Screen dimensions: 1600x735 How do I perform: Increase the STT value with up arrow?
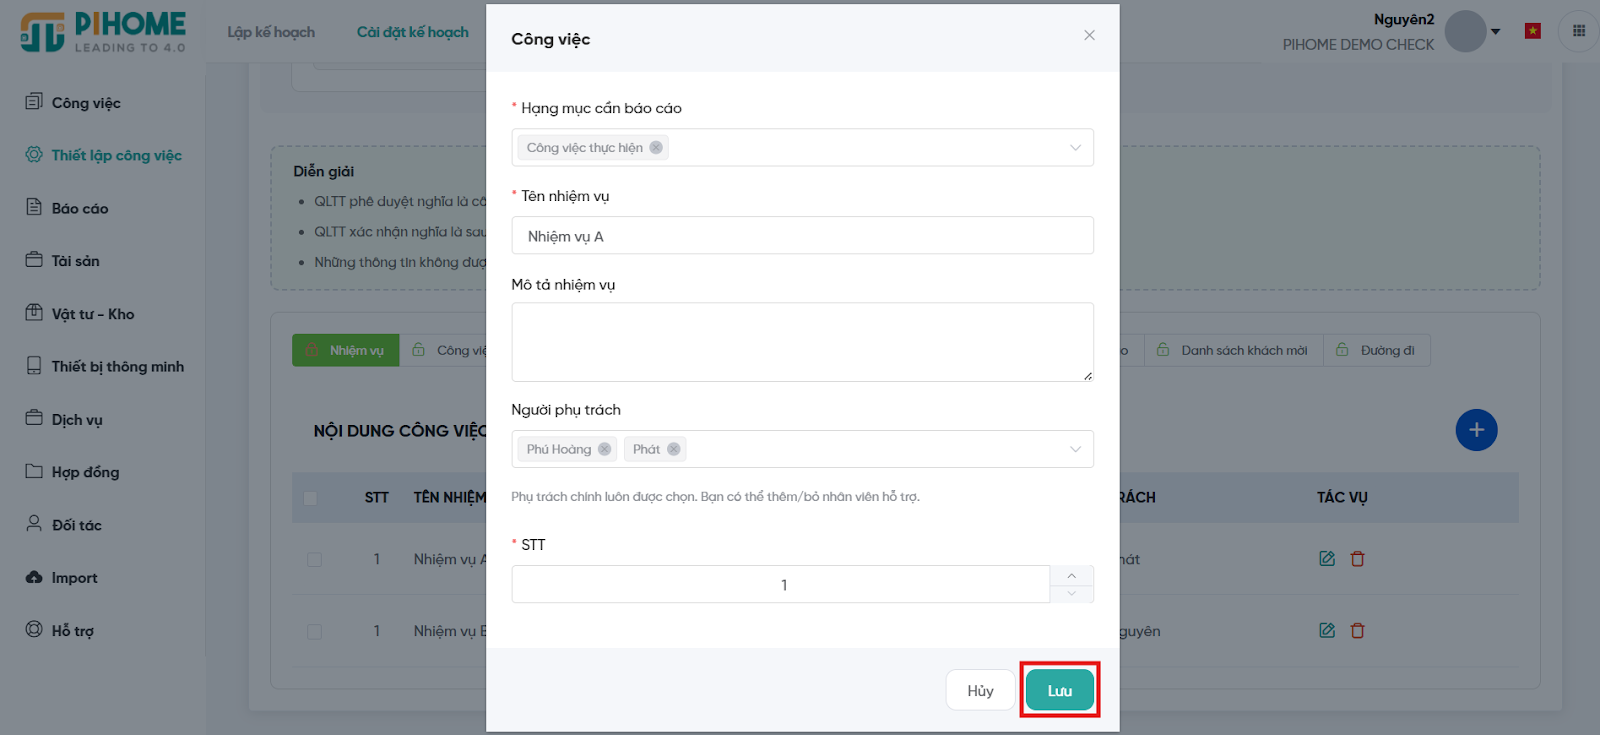point(1072,576)
